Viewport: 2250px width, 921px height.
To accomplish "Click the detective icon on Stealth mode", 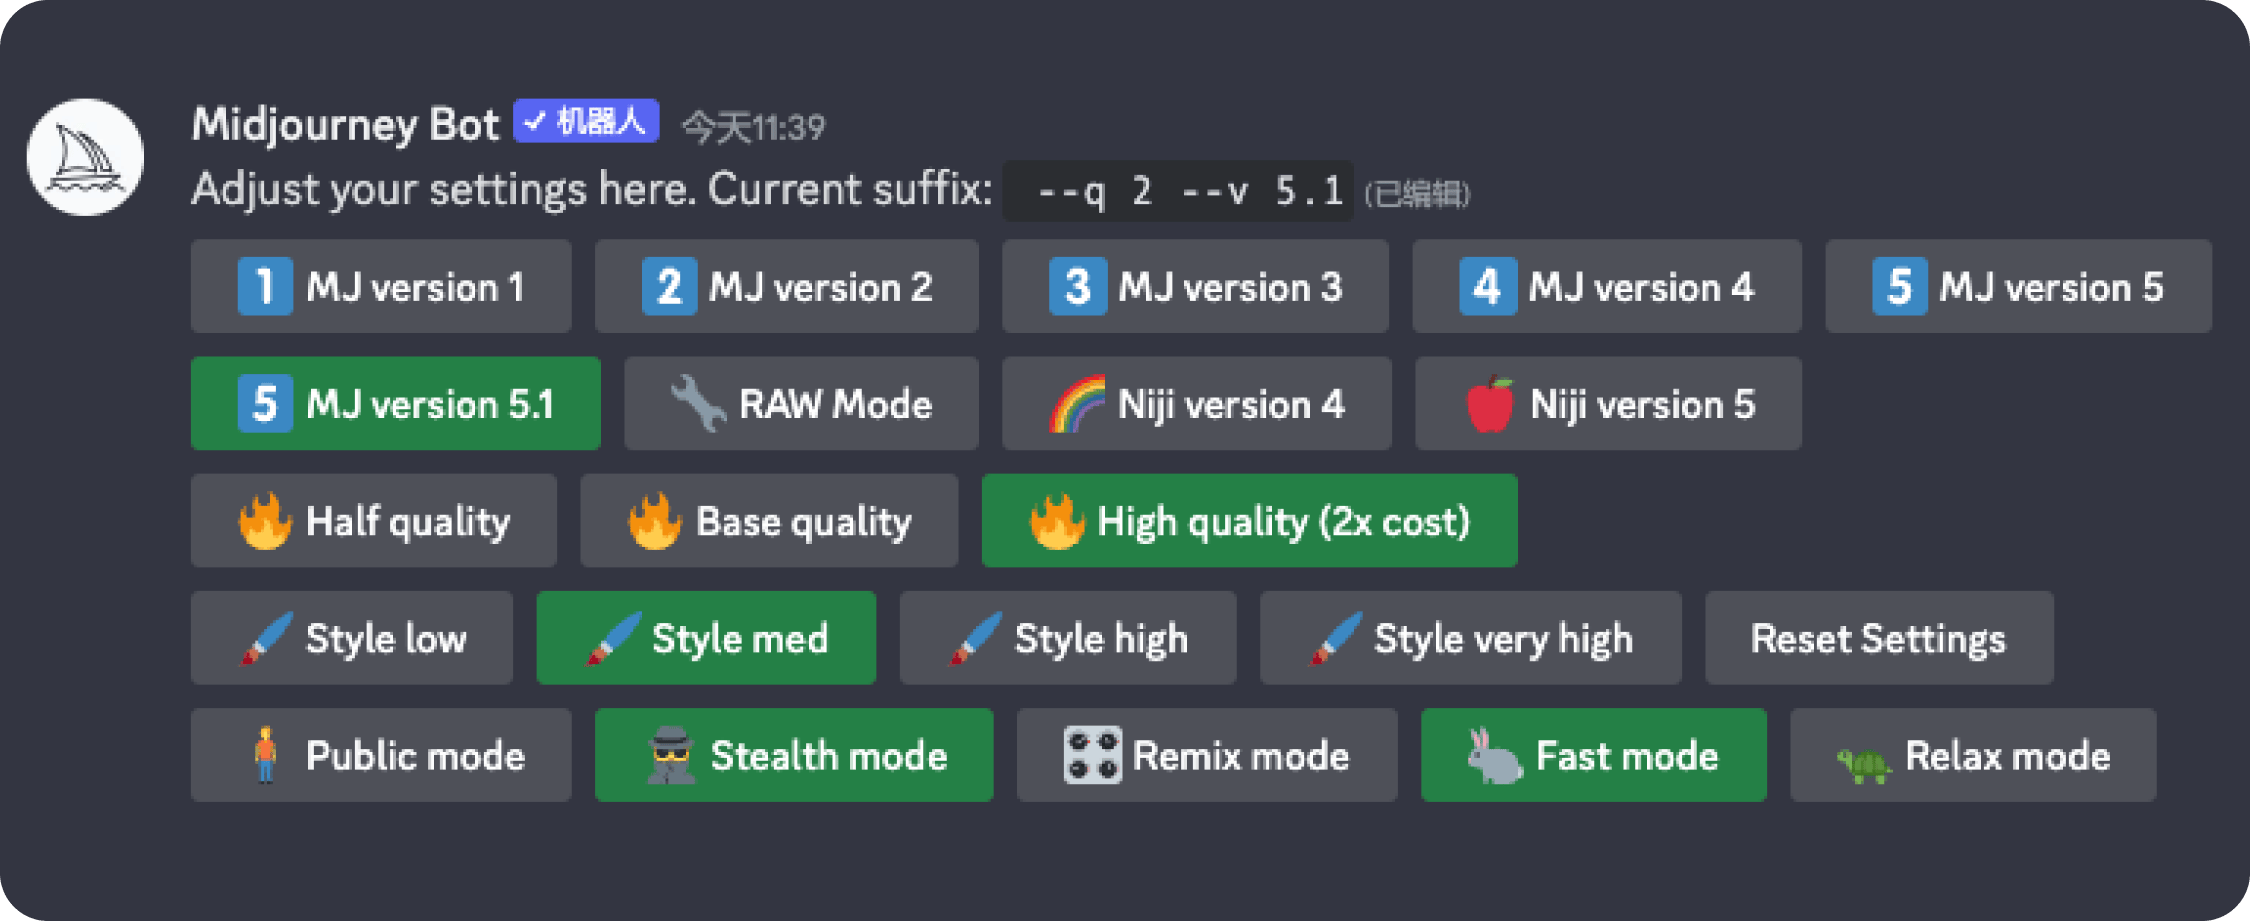I will pos(670,756).
